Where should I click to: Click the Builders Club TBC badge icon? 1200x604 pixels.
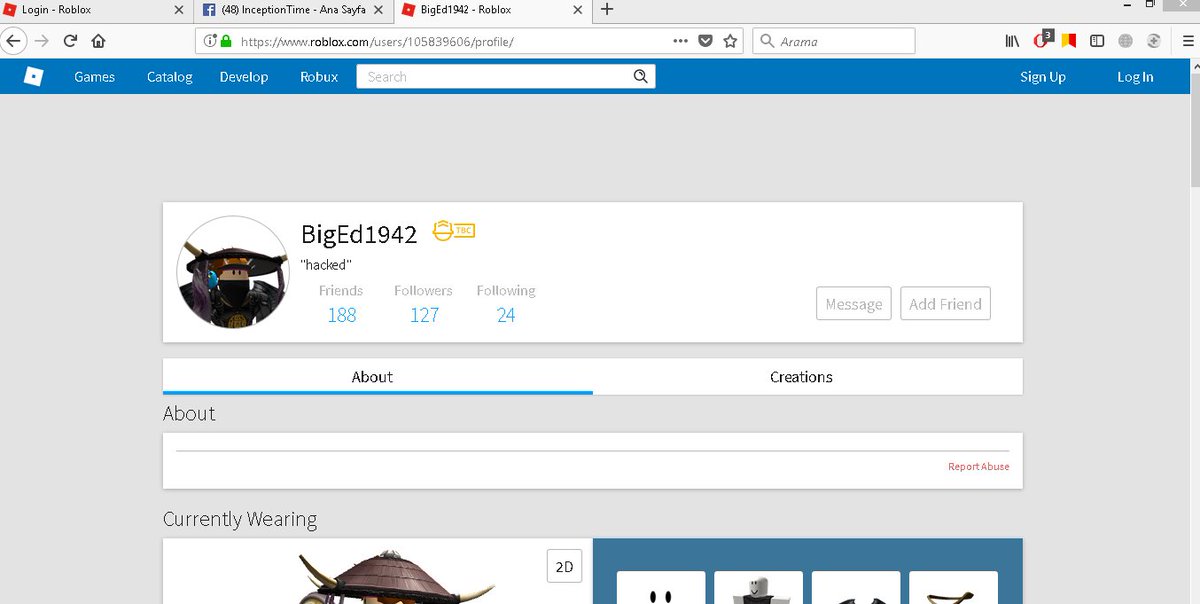(453, 231)
